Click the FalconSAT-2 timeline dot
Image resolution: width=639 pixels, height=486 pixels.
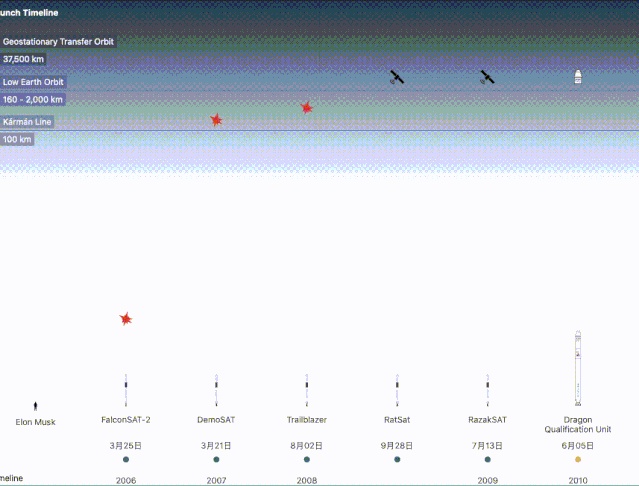pyautogui.click(x=126, y=460)
